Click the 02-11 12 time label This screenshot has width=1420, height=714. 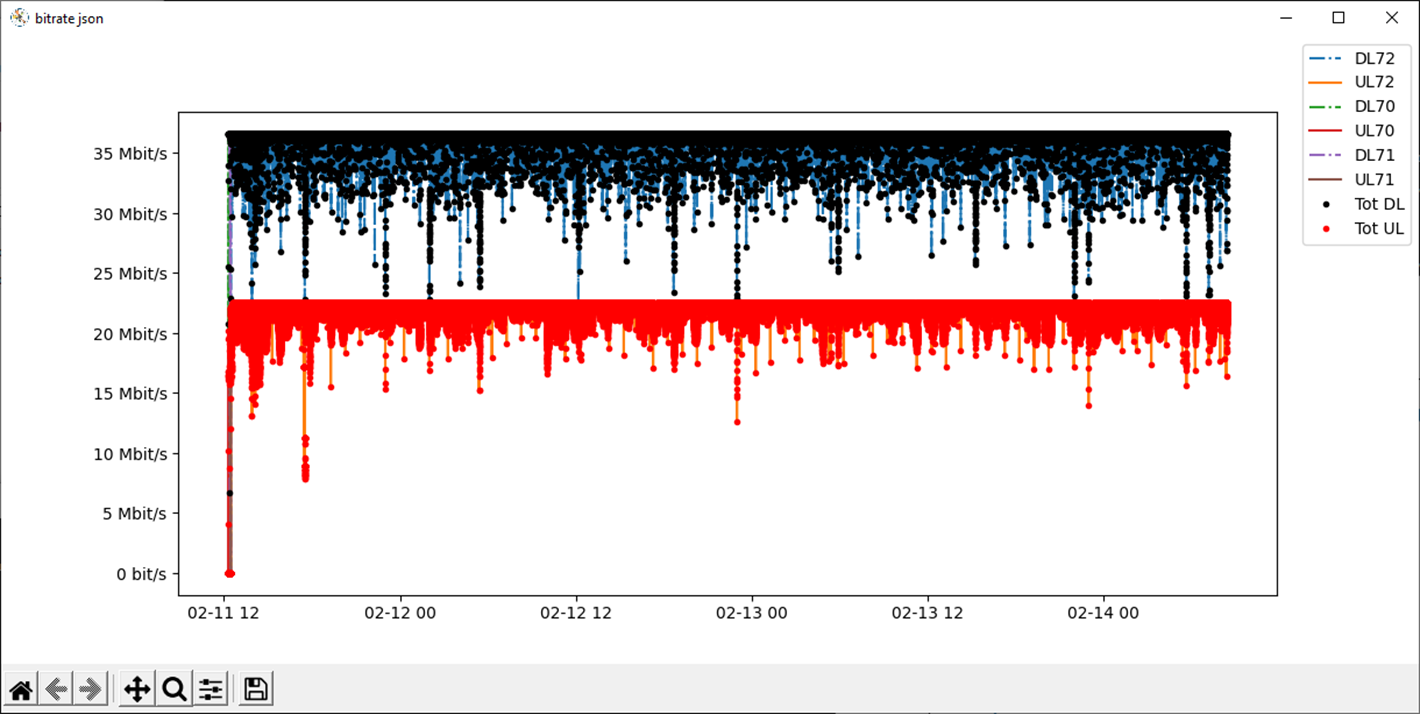[224, 613]
